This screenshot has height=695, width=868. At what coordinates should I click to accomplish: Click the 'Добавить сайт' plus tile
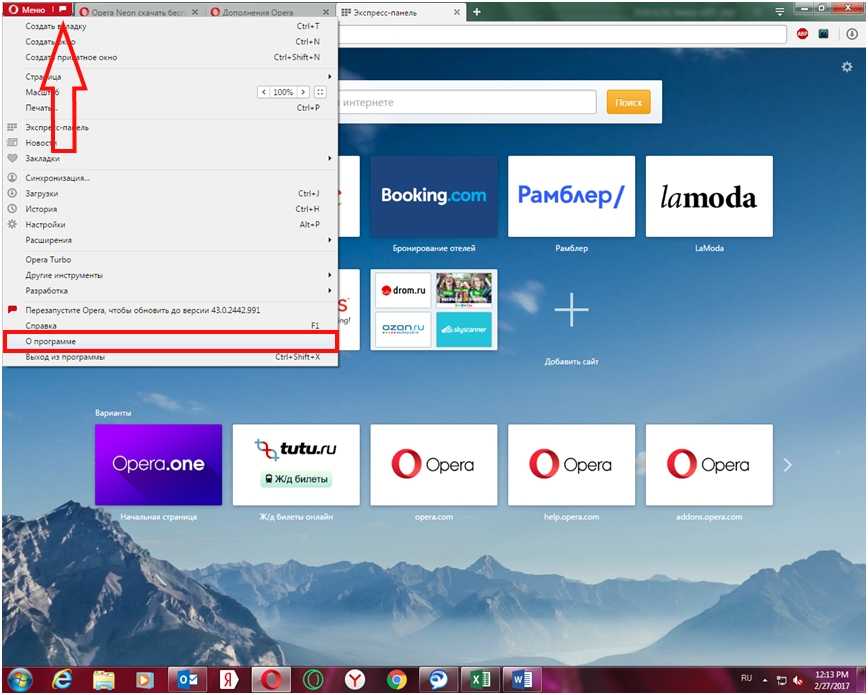[x=571, y=310]
